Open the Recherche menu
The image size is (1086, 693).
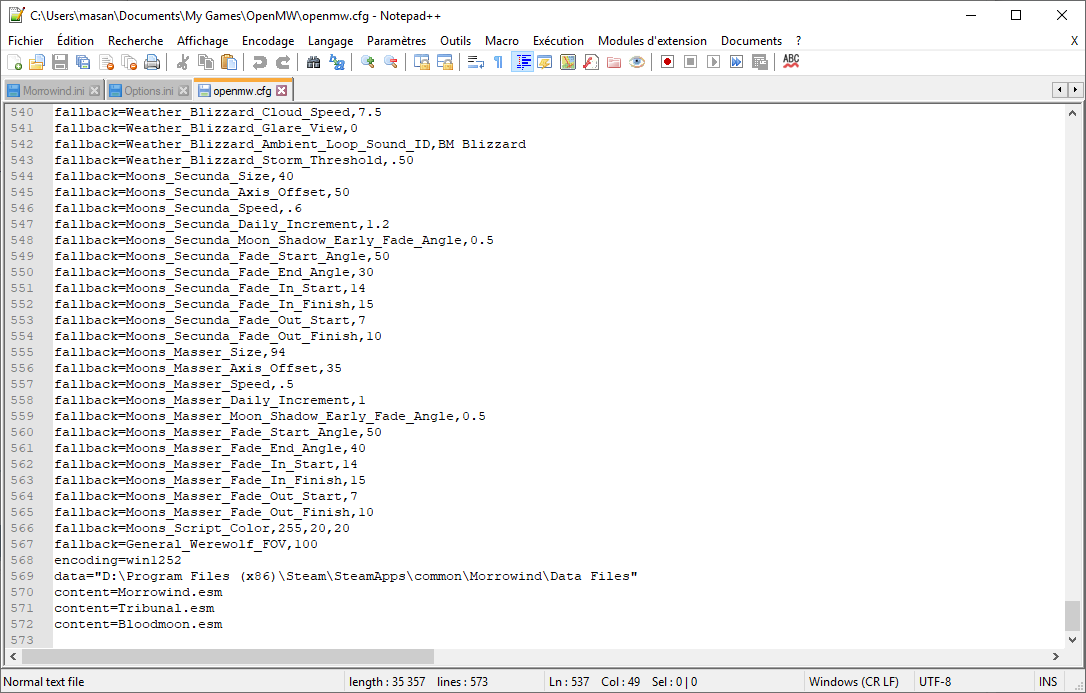[136, 41]
